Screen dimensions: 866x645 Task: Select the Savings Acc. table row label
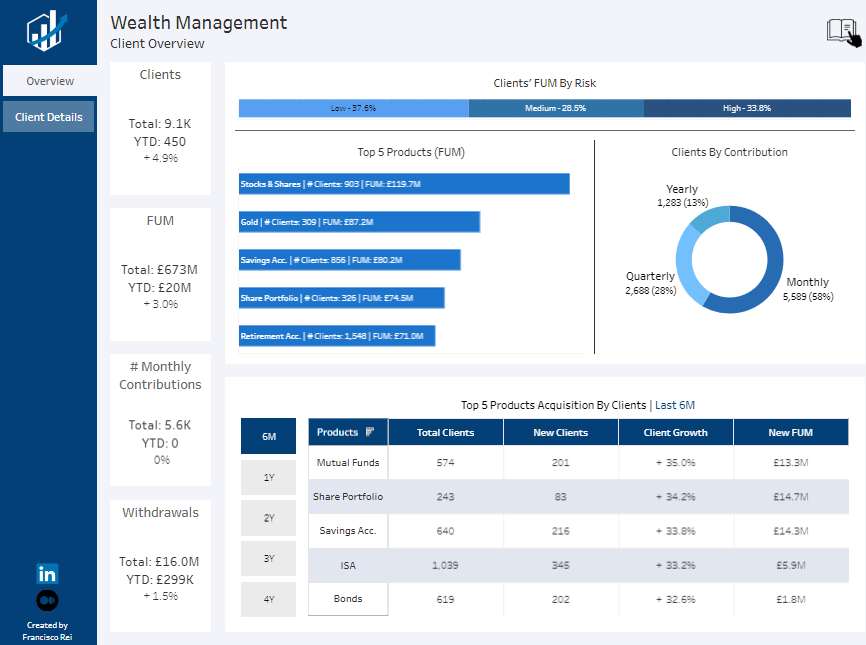click(x=348, y=531)
